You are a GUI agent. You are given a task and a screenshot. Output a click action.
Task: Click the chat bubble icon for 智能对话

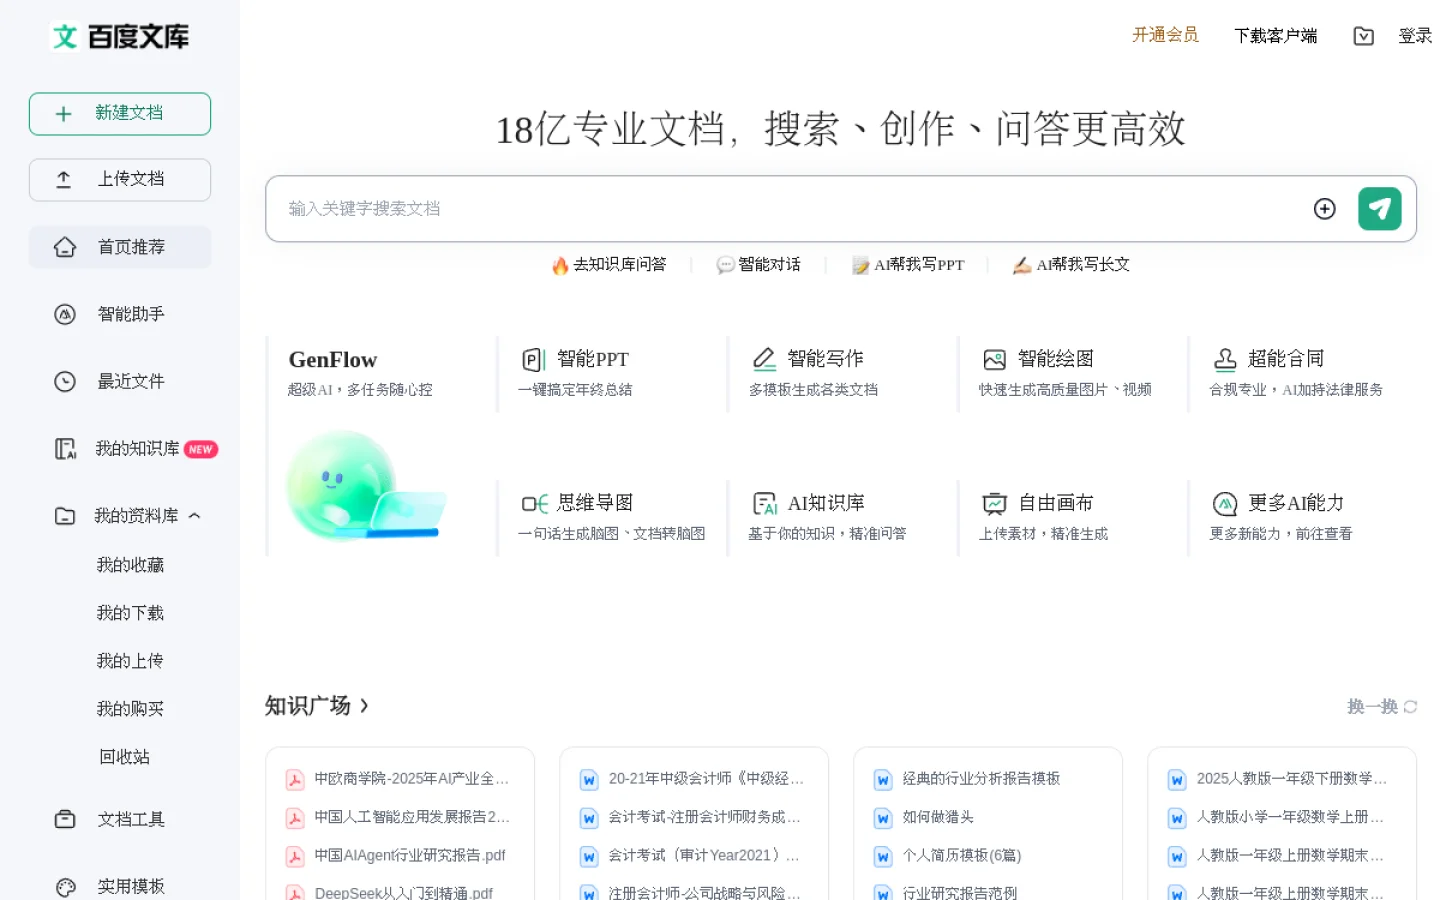(726, 265)
